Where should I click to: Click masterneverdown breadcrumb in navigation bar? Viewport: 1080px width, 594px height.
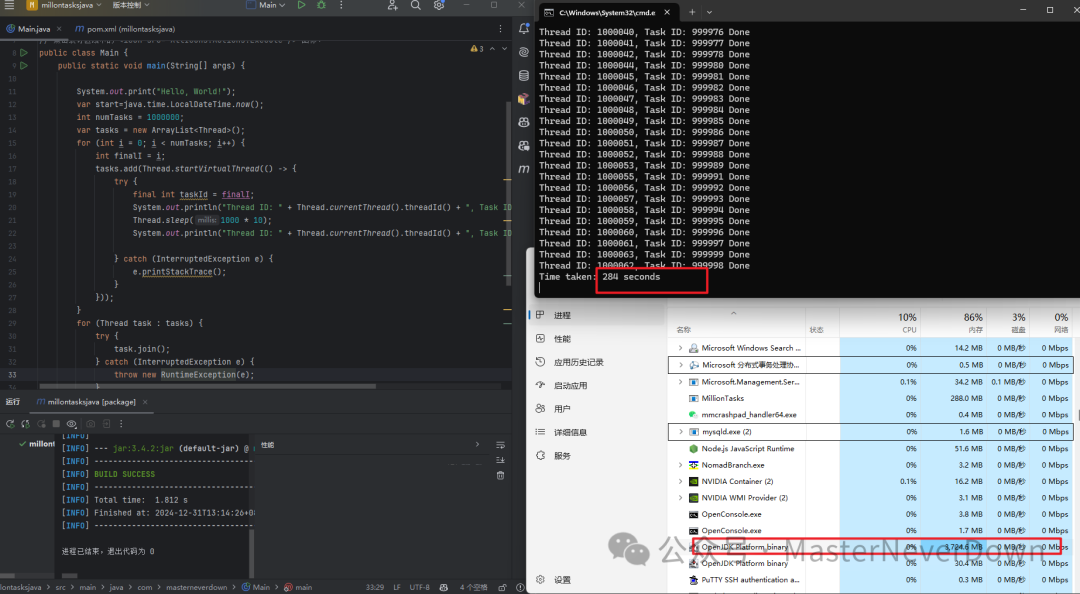coord(196,587)
